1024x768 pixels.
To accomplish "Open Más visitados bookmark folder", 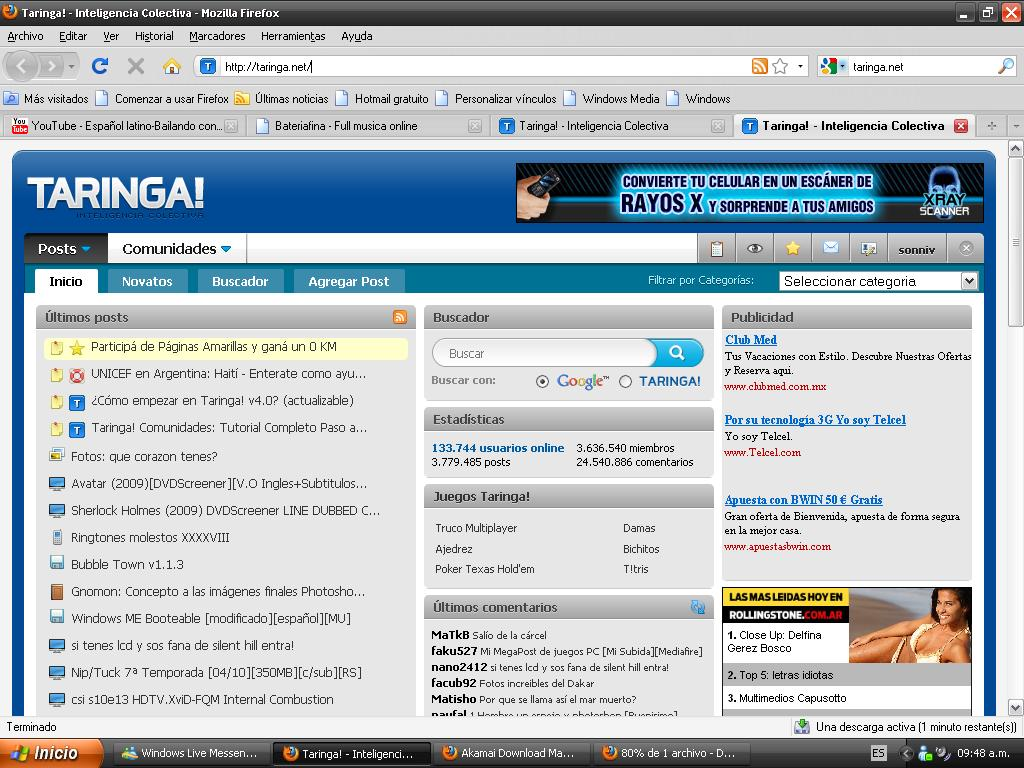I will [46, 99].
